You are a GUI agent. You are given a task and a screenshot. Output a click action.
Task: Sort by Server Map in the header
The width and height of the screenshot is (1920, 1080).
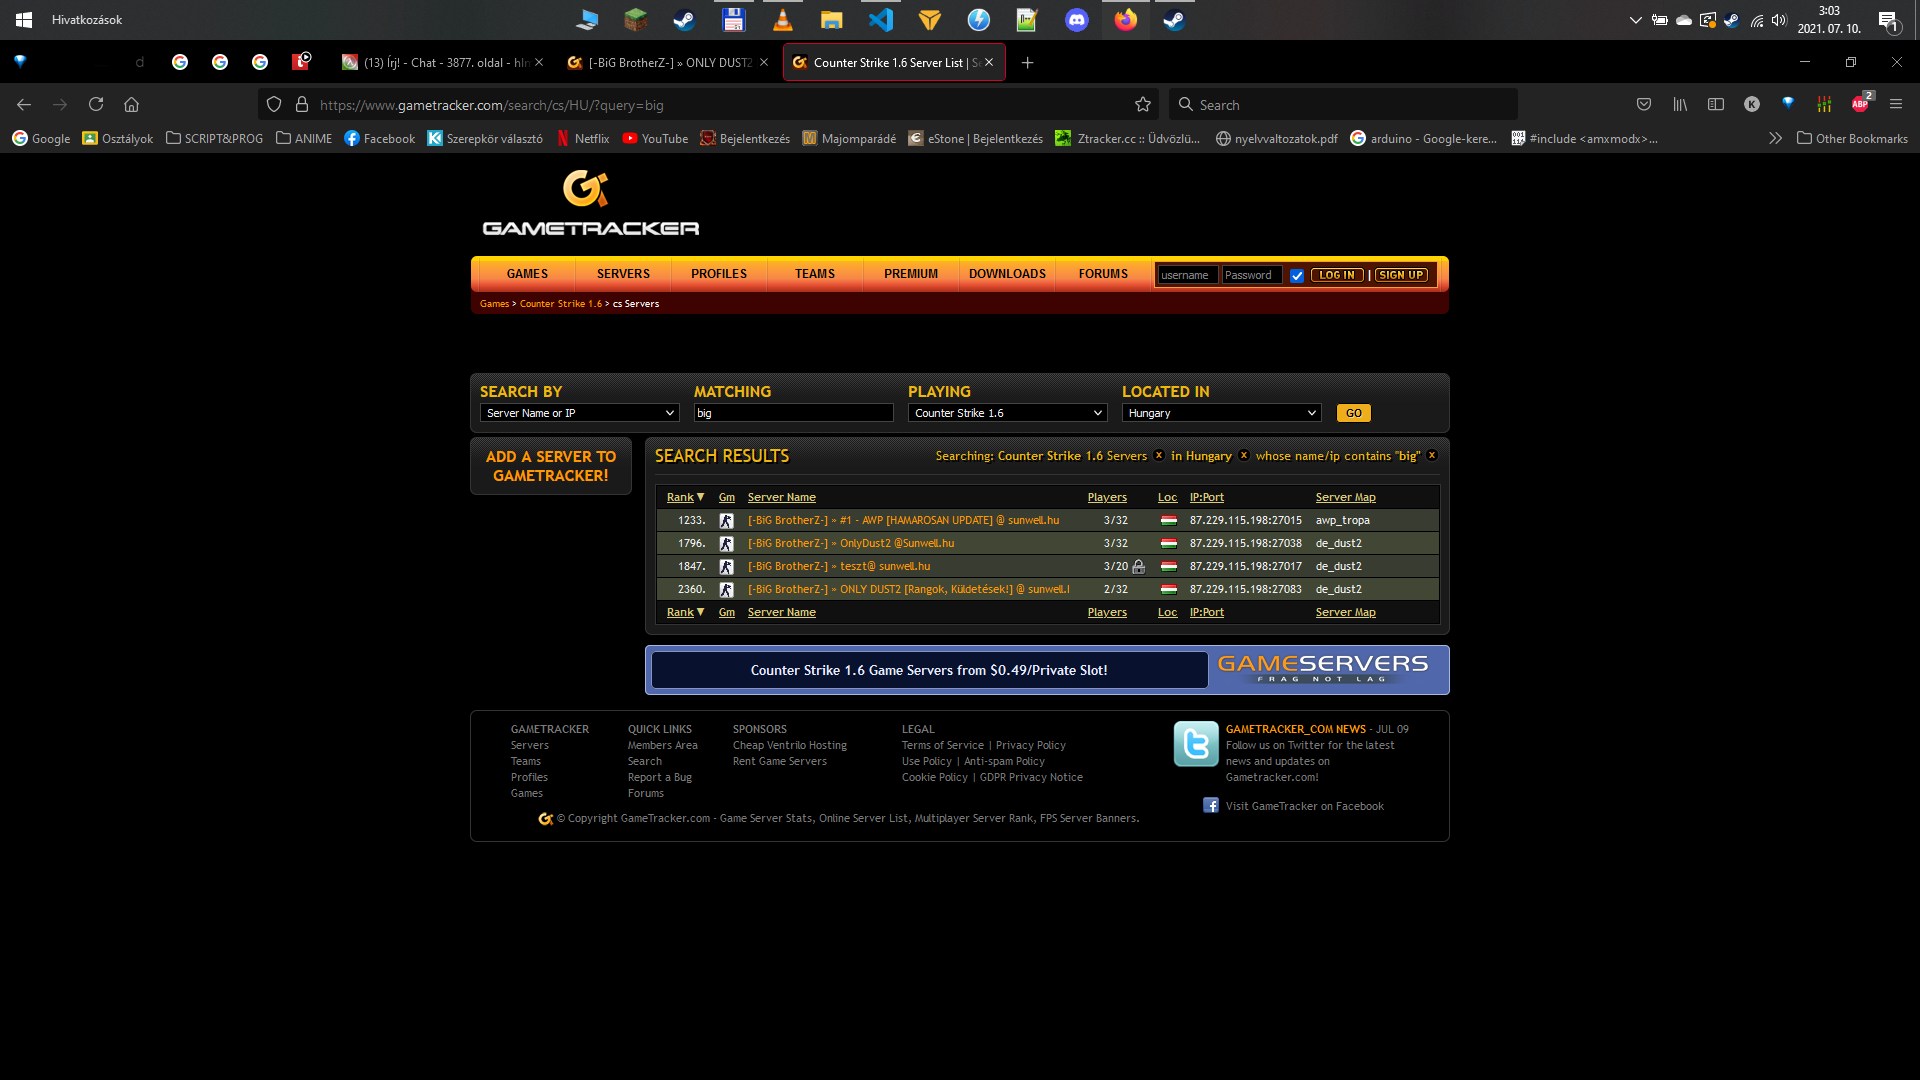point(1345,497)
